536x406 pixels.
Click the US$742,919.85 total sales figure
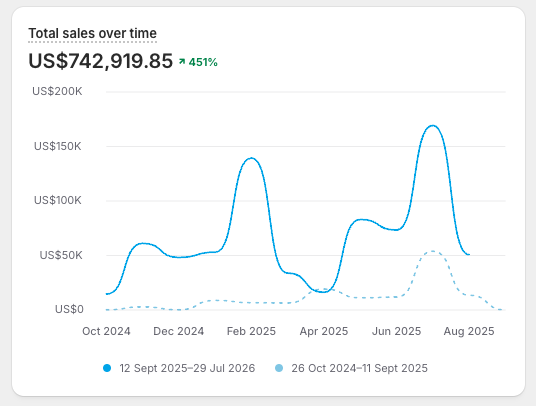click(100, 61)
